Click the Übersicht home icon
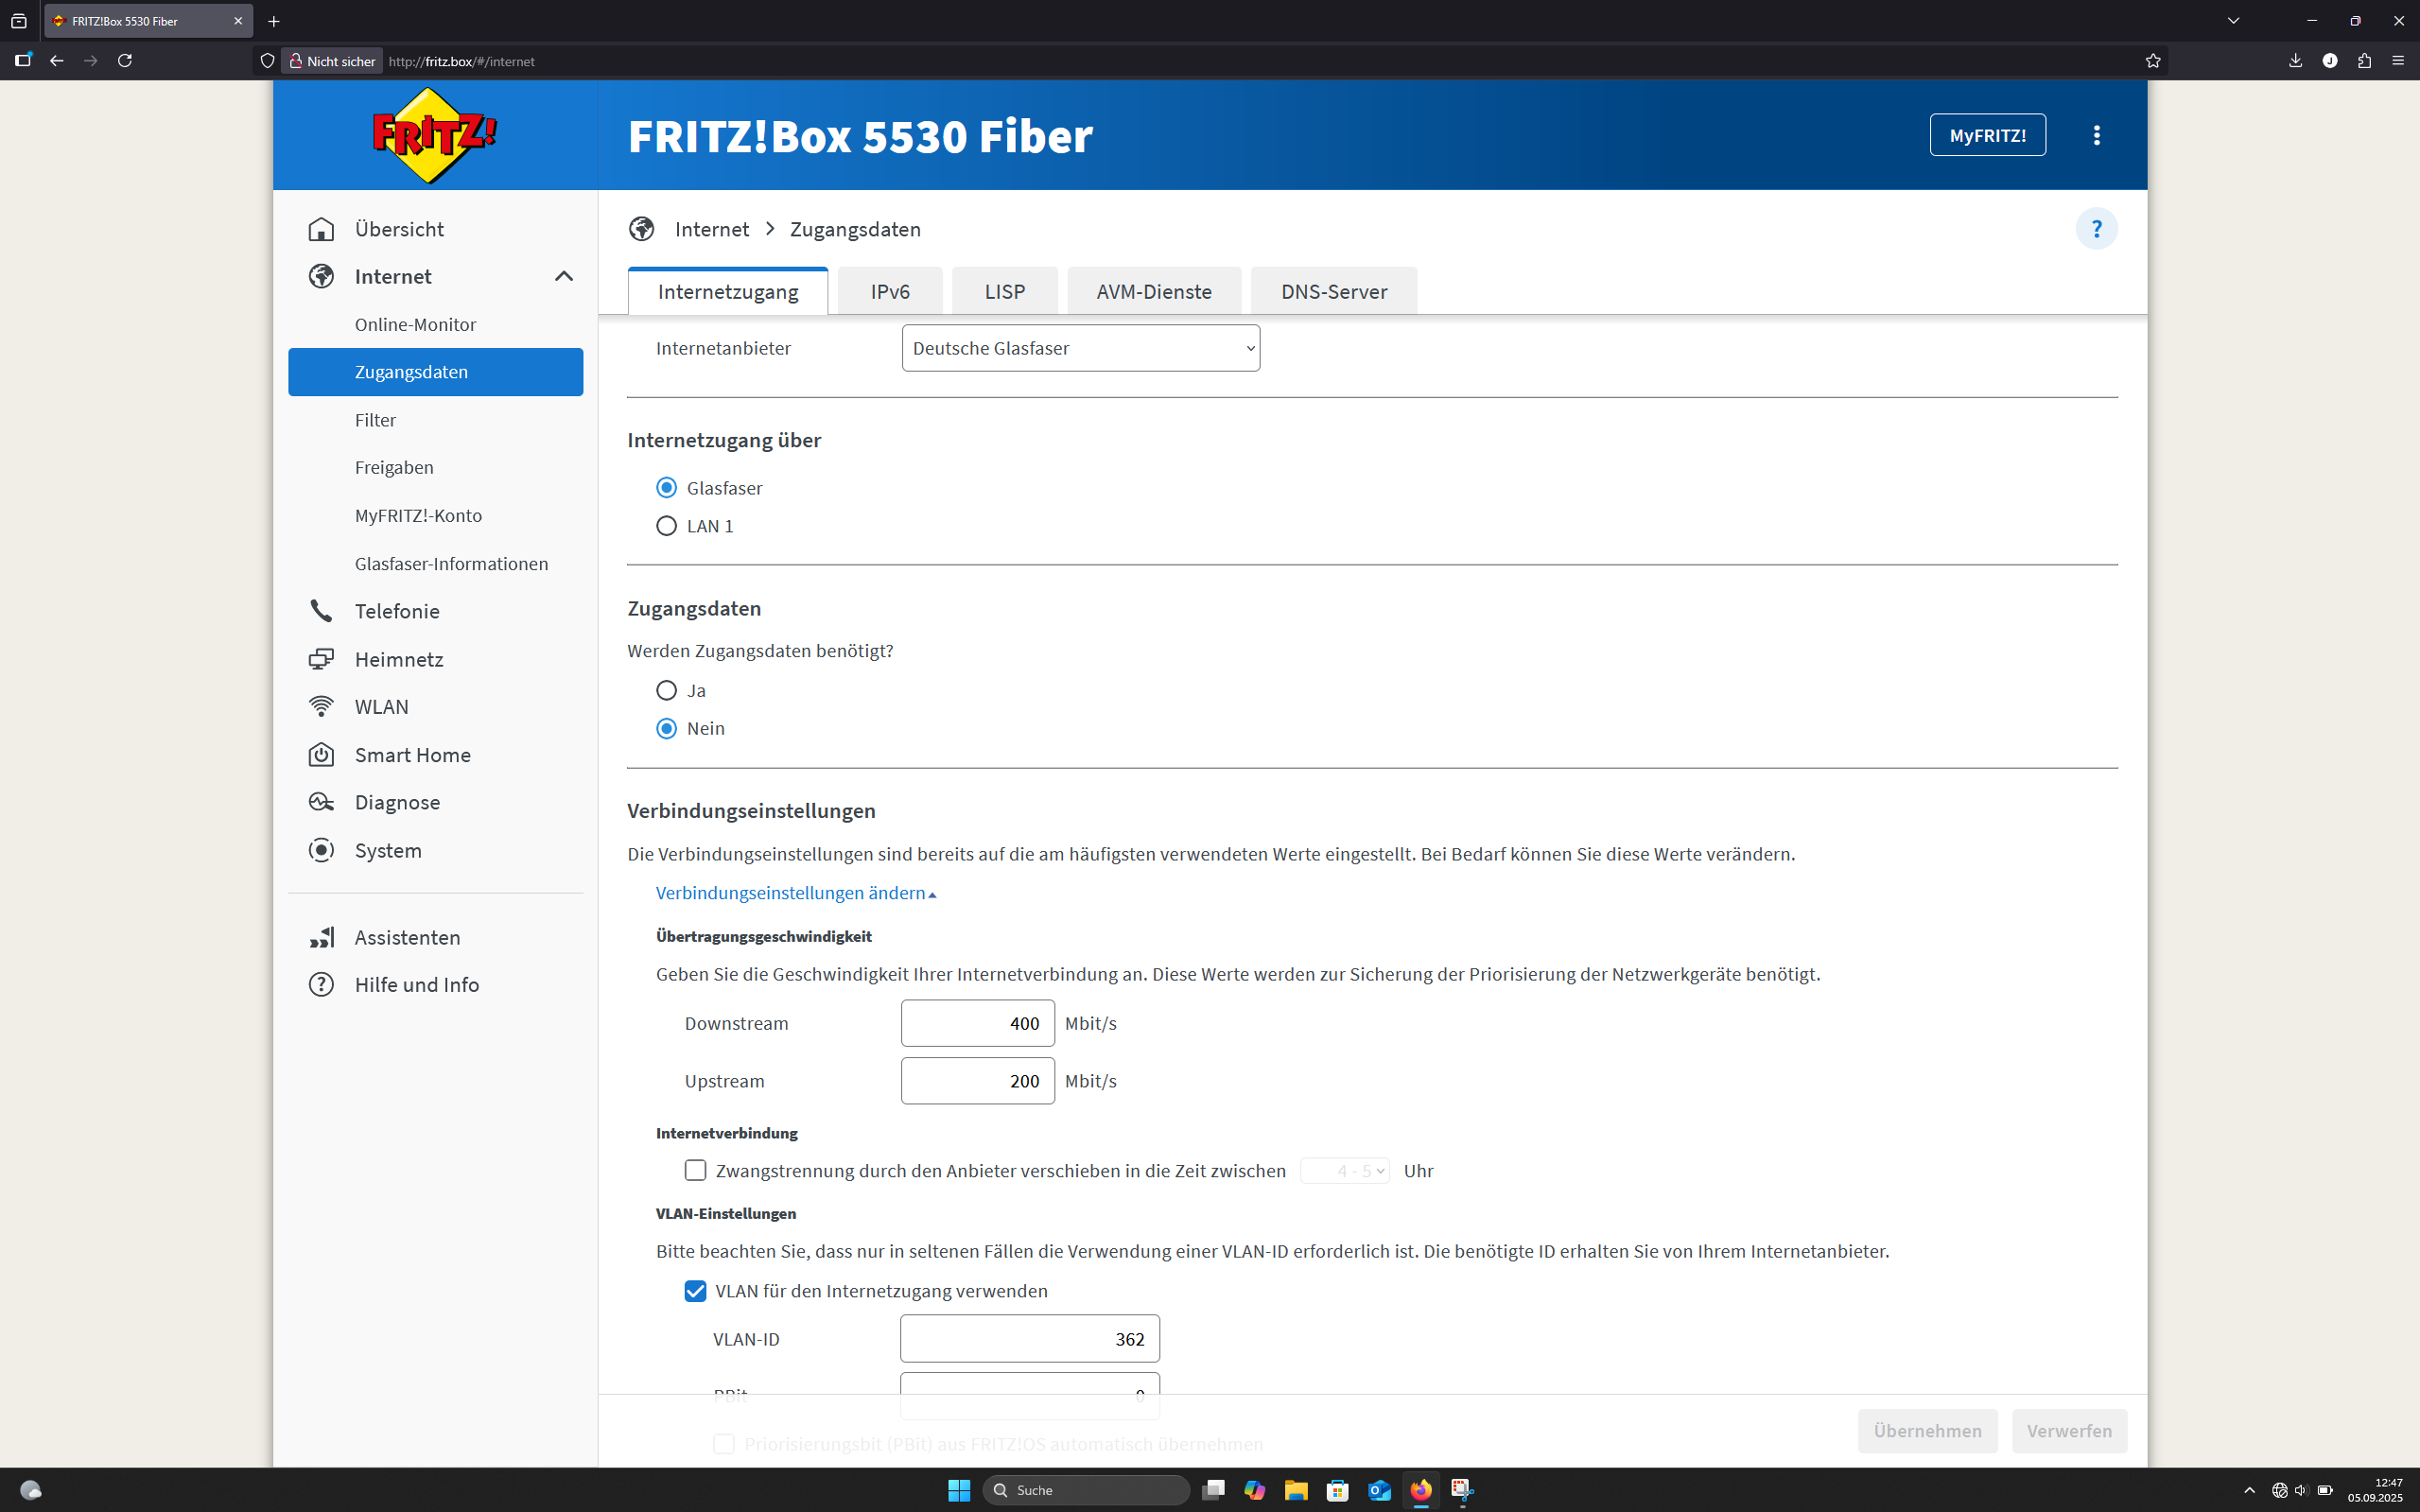2420x1512 pixels. [321, 229]
